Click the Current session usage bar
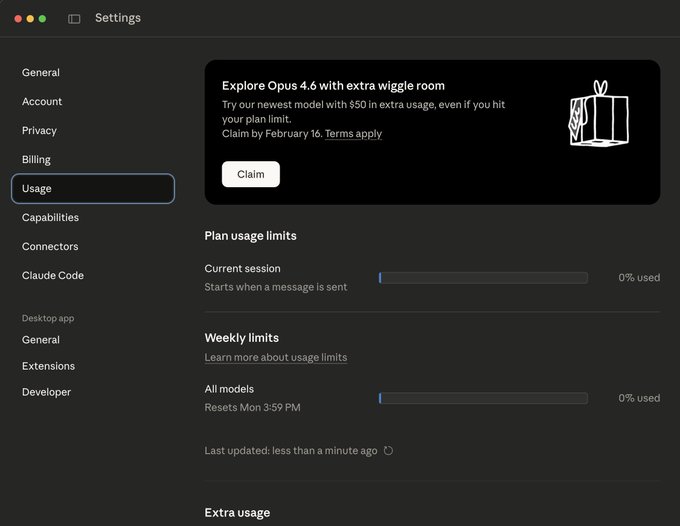Screen dimensions: 680x526 [483, 278]
